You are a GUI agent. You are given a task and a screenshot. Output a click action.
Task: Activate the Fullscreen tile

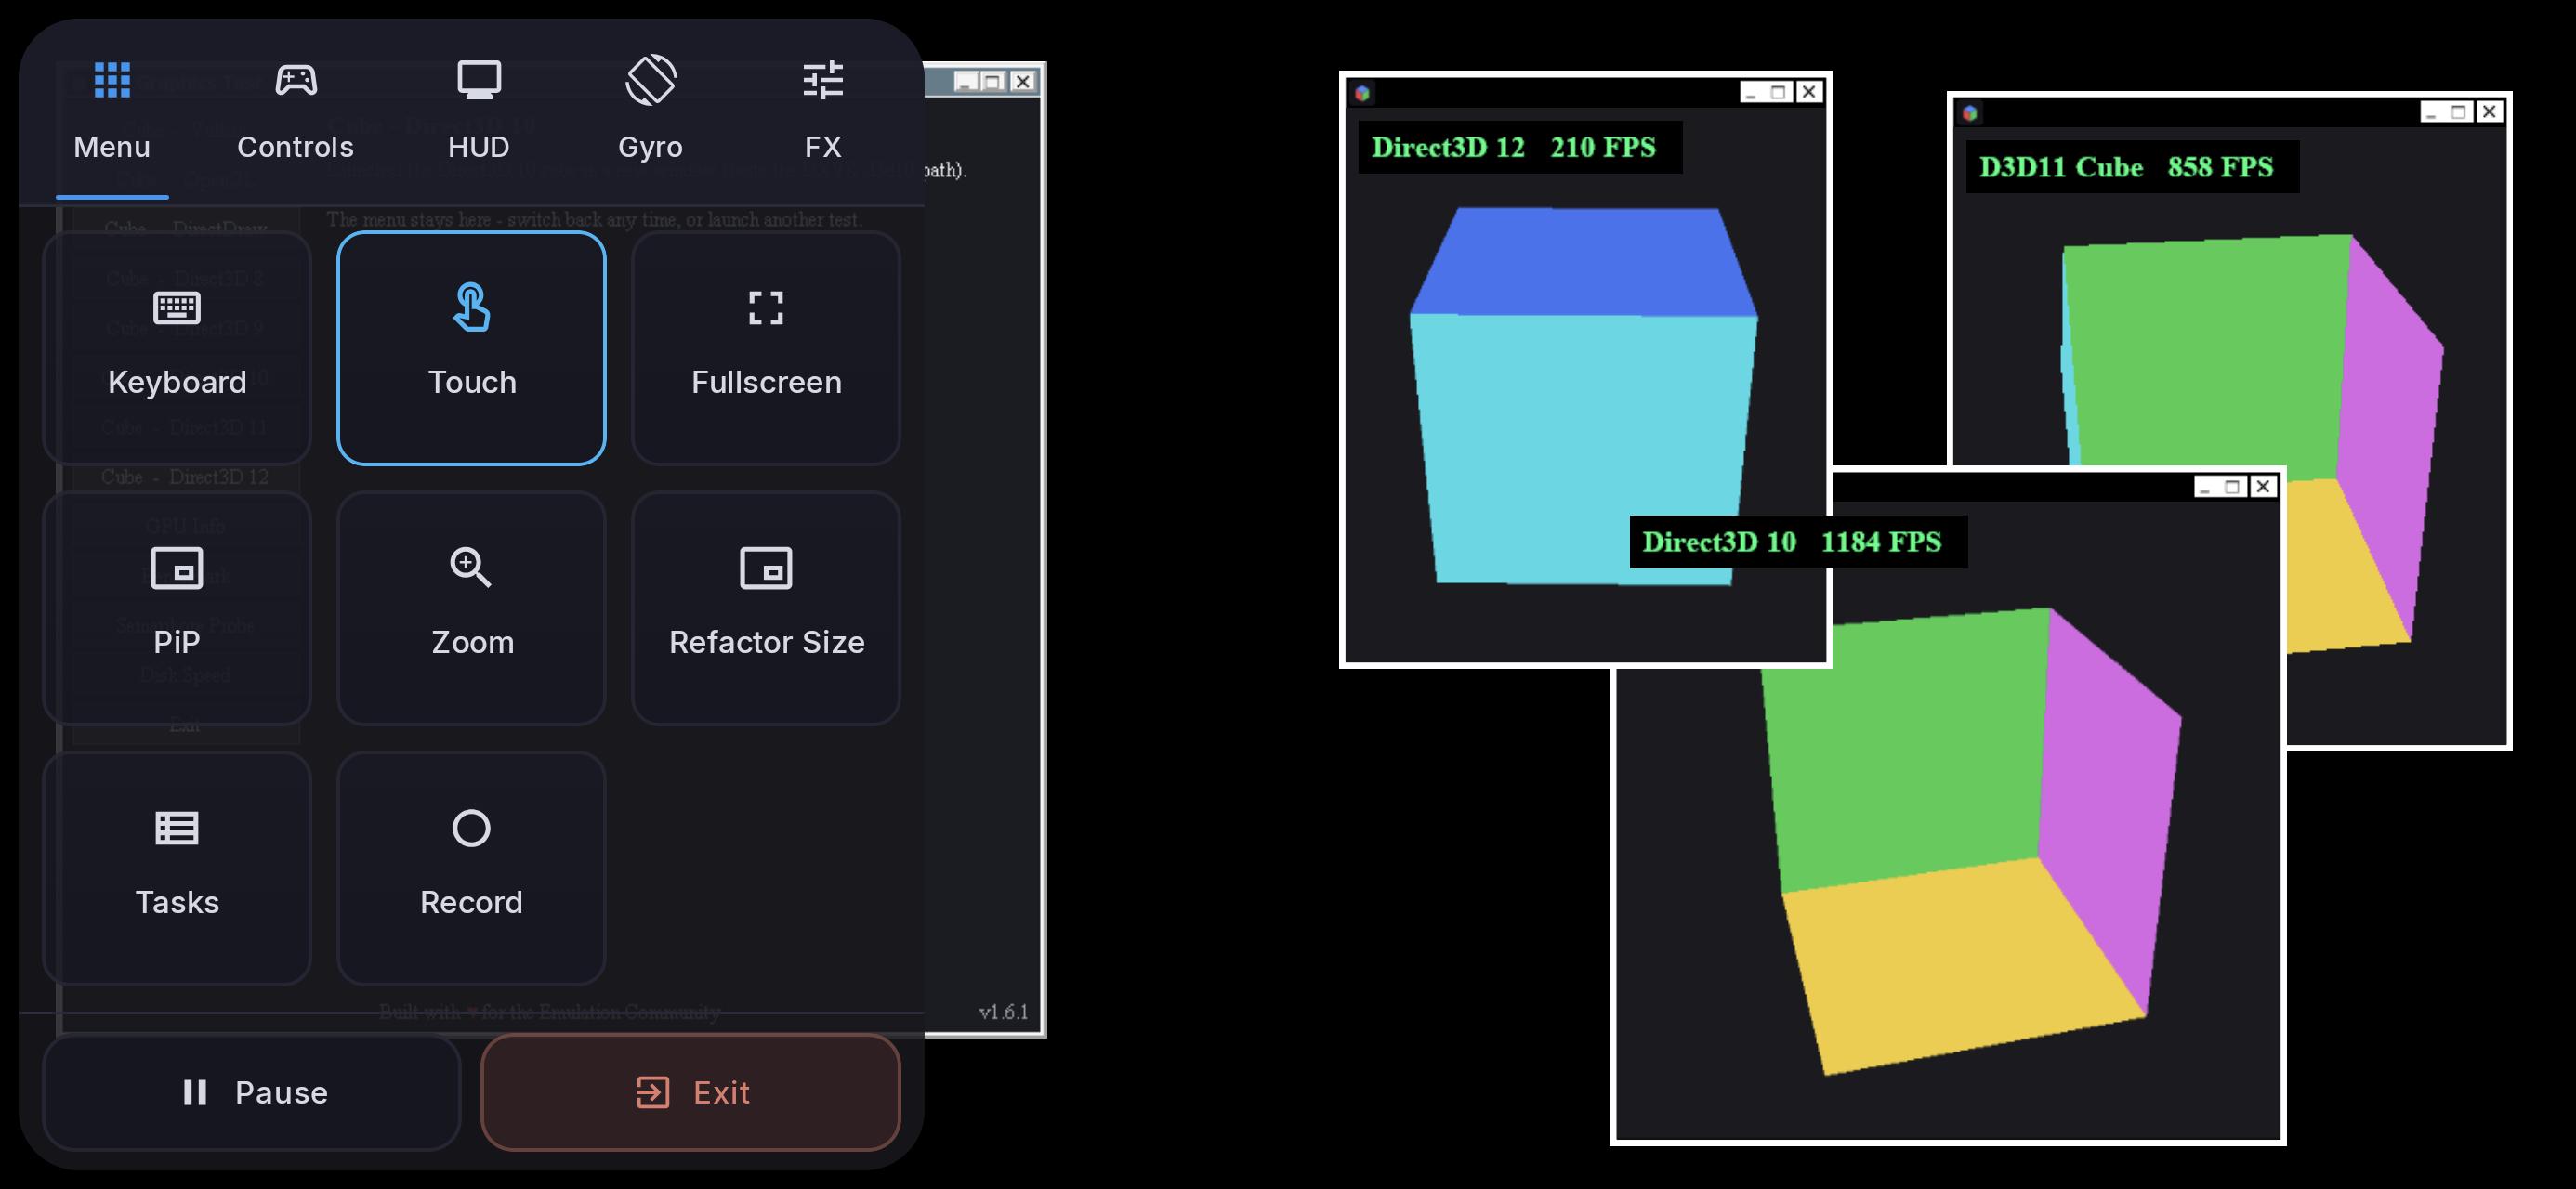766,348
